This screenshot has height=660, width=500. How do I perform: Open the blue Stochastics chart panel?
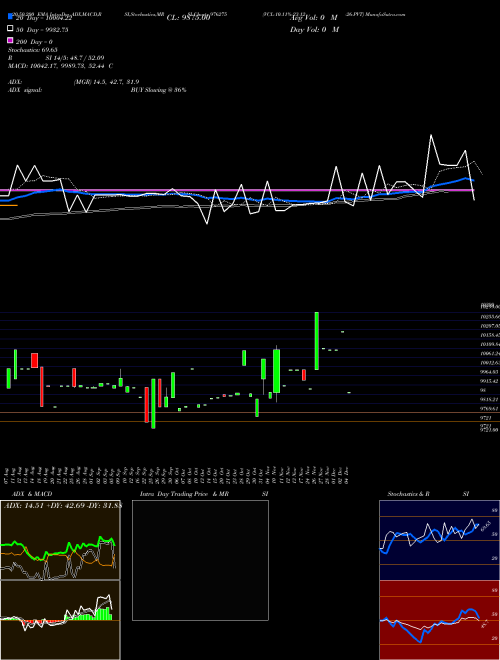pyautogui.click(x=439, y=540)
